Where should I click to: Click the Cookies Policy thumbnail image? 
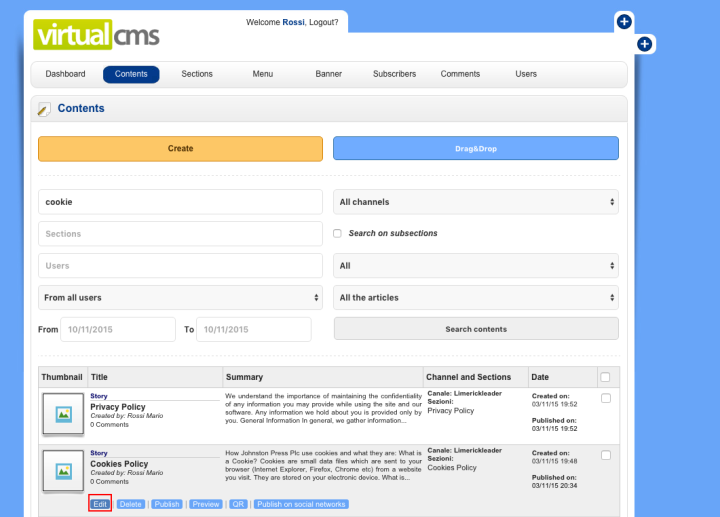[63, 470]
